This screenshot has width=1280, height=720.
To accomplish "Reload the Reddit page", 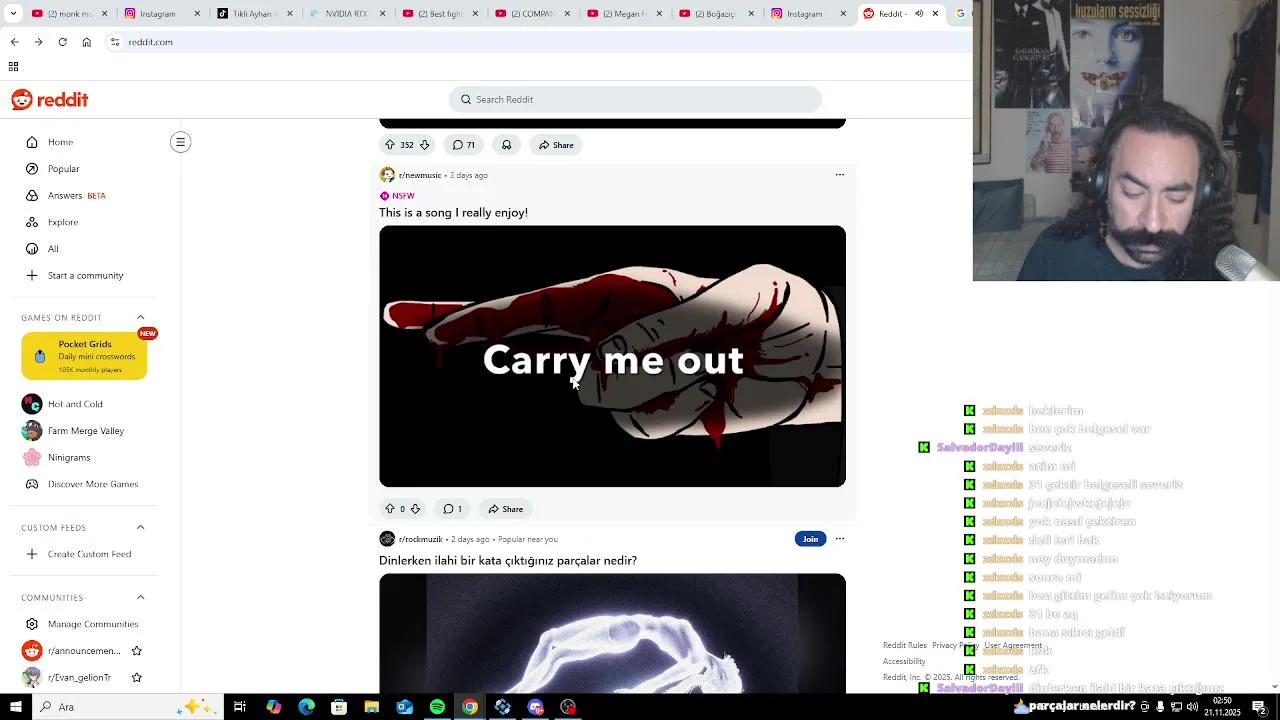I will coord(62,42).
